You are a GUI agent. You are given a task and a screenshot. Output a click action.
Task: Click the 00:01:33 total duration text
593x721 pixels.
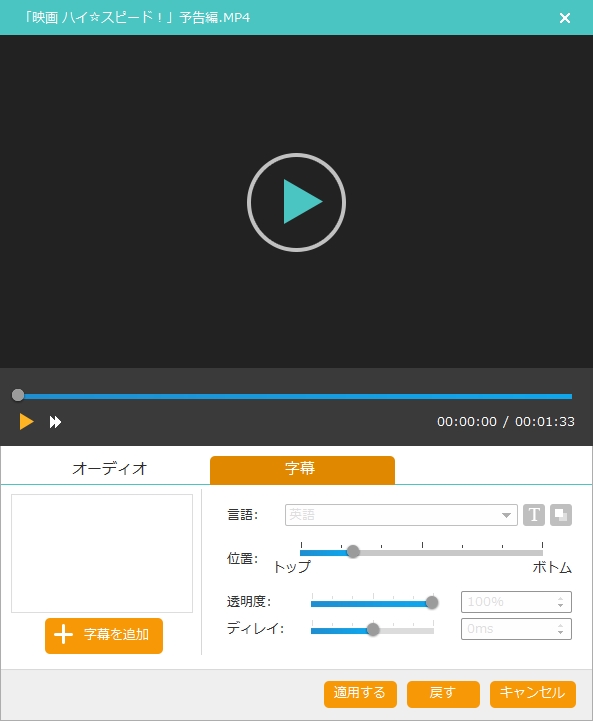pos(545,422)
